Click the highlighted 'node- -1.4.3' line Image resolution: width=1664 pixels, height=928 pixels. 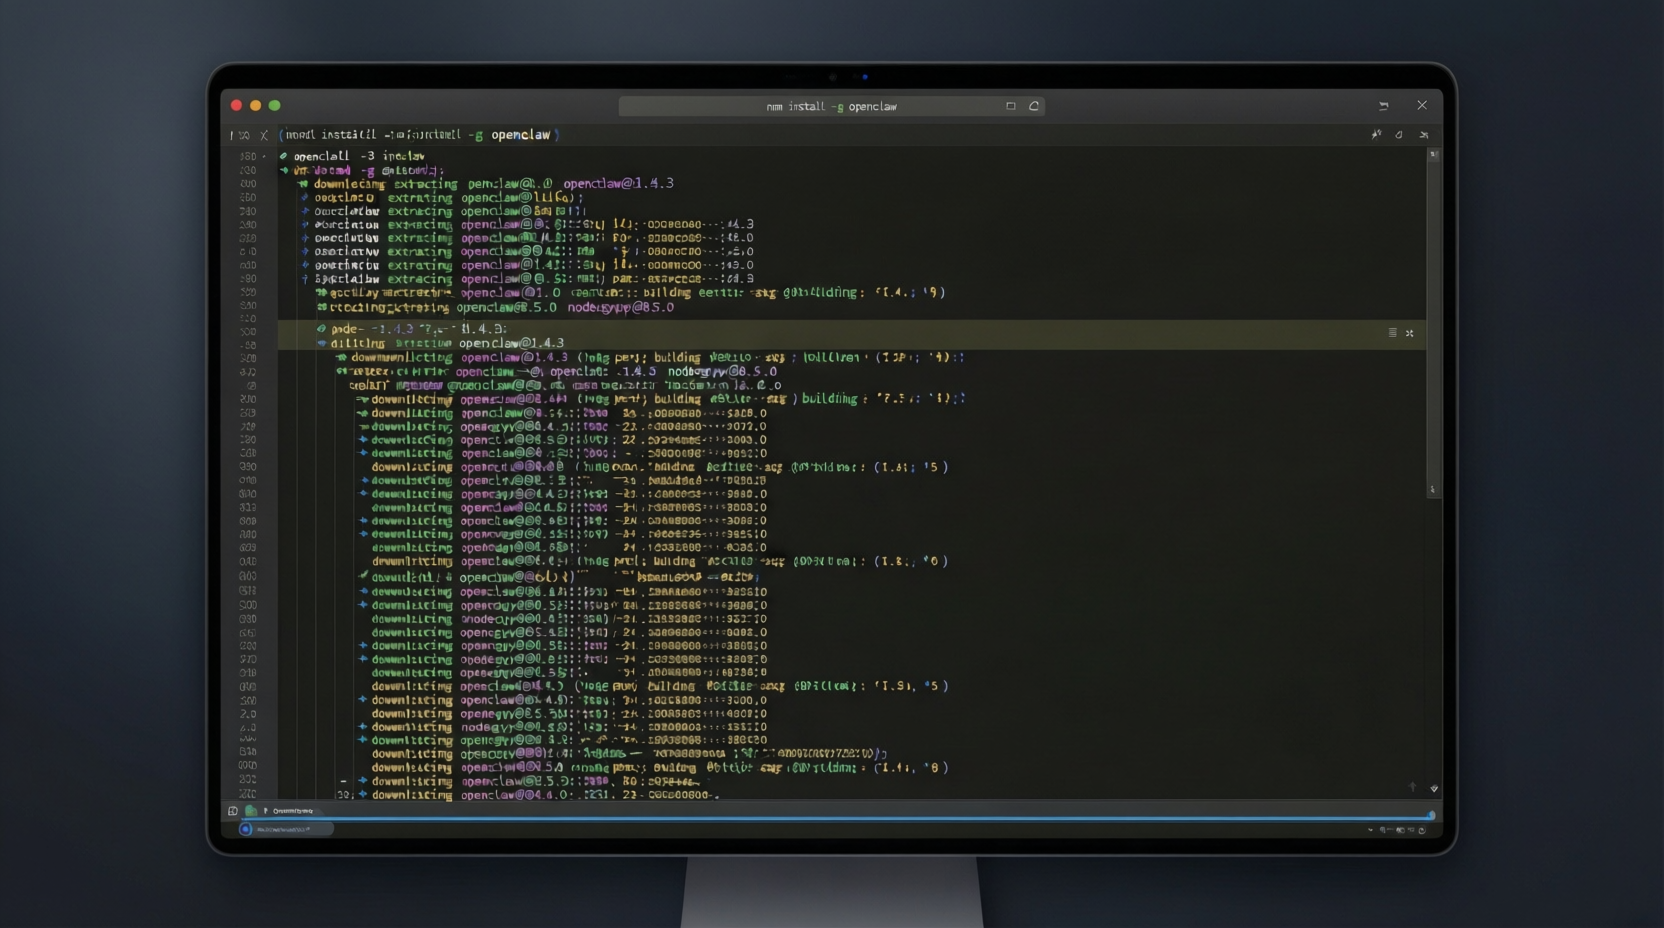[x=418, y=329]
